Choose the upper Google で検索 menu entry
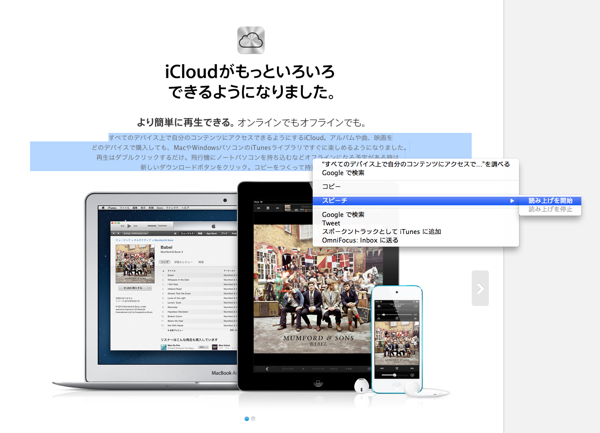 (x=416, y=173)
